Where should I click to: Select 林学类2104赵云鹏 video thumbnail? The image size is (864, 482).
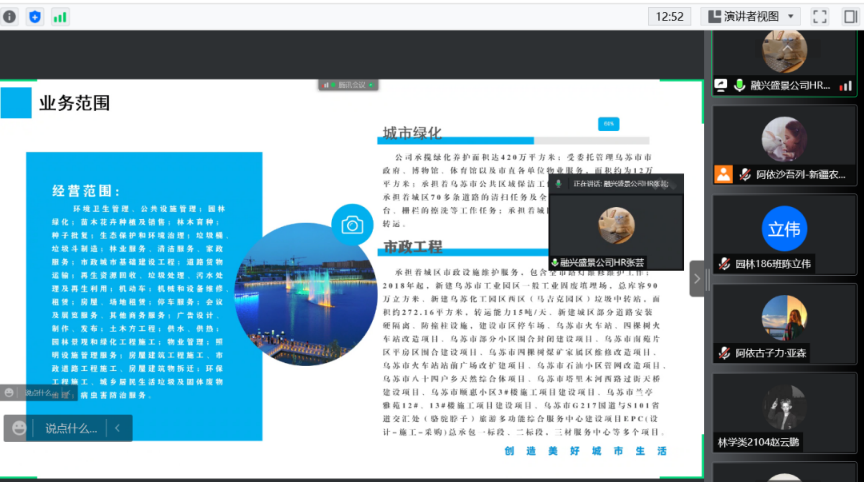tap(784, 408)
